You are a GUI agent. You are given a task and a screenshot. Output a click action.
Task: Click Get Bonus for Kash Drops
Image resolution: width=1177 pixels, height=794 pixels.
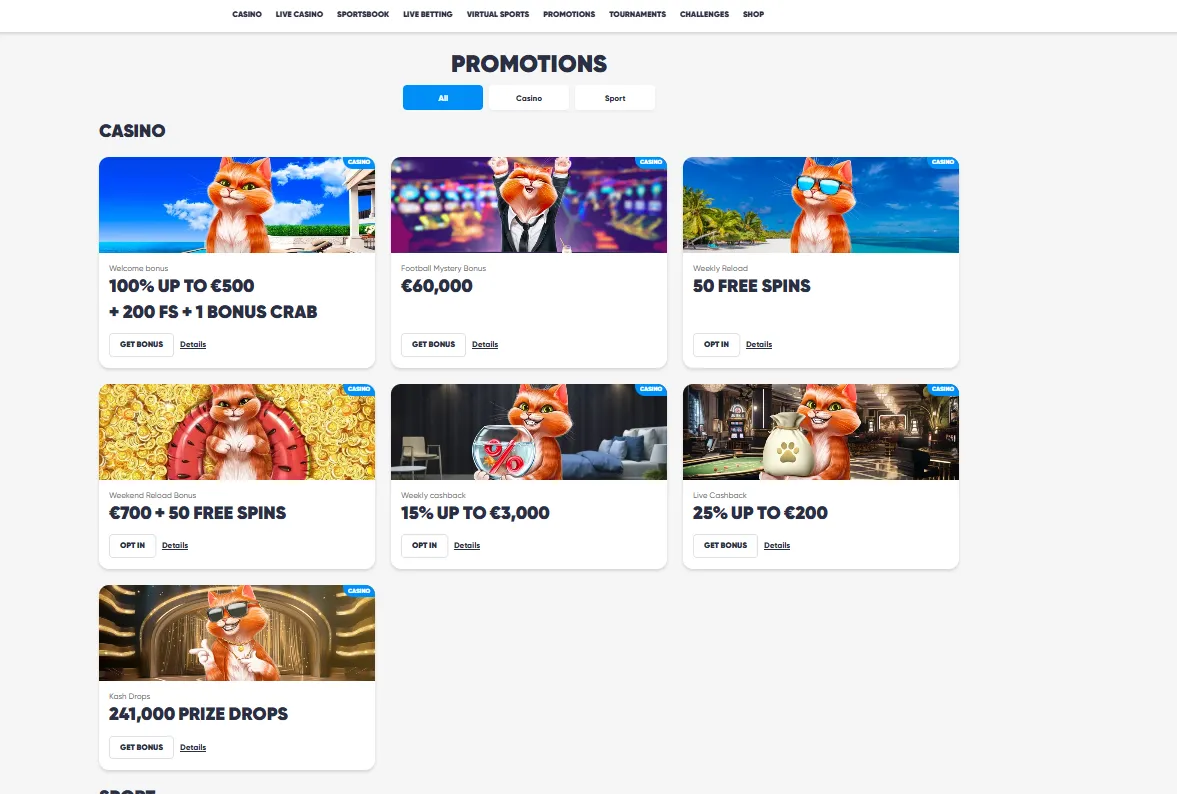click(141, 747)
